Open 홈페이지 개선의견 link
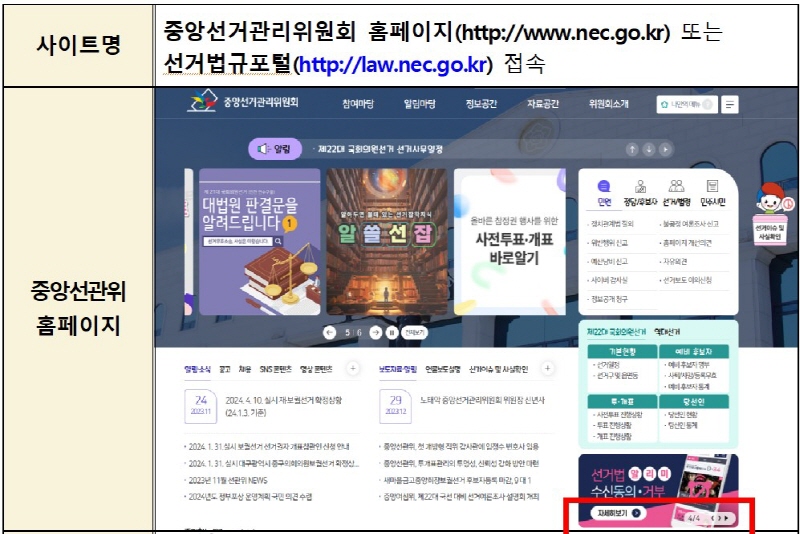This screenshot has height=534, width=800. coord(686,243)
